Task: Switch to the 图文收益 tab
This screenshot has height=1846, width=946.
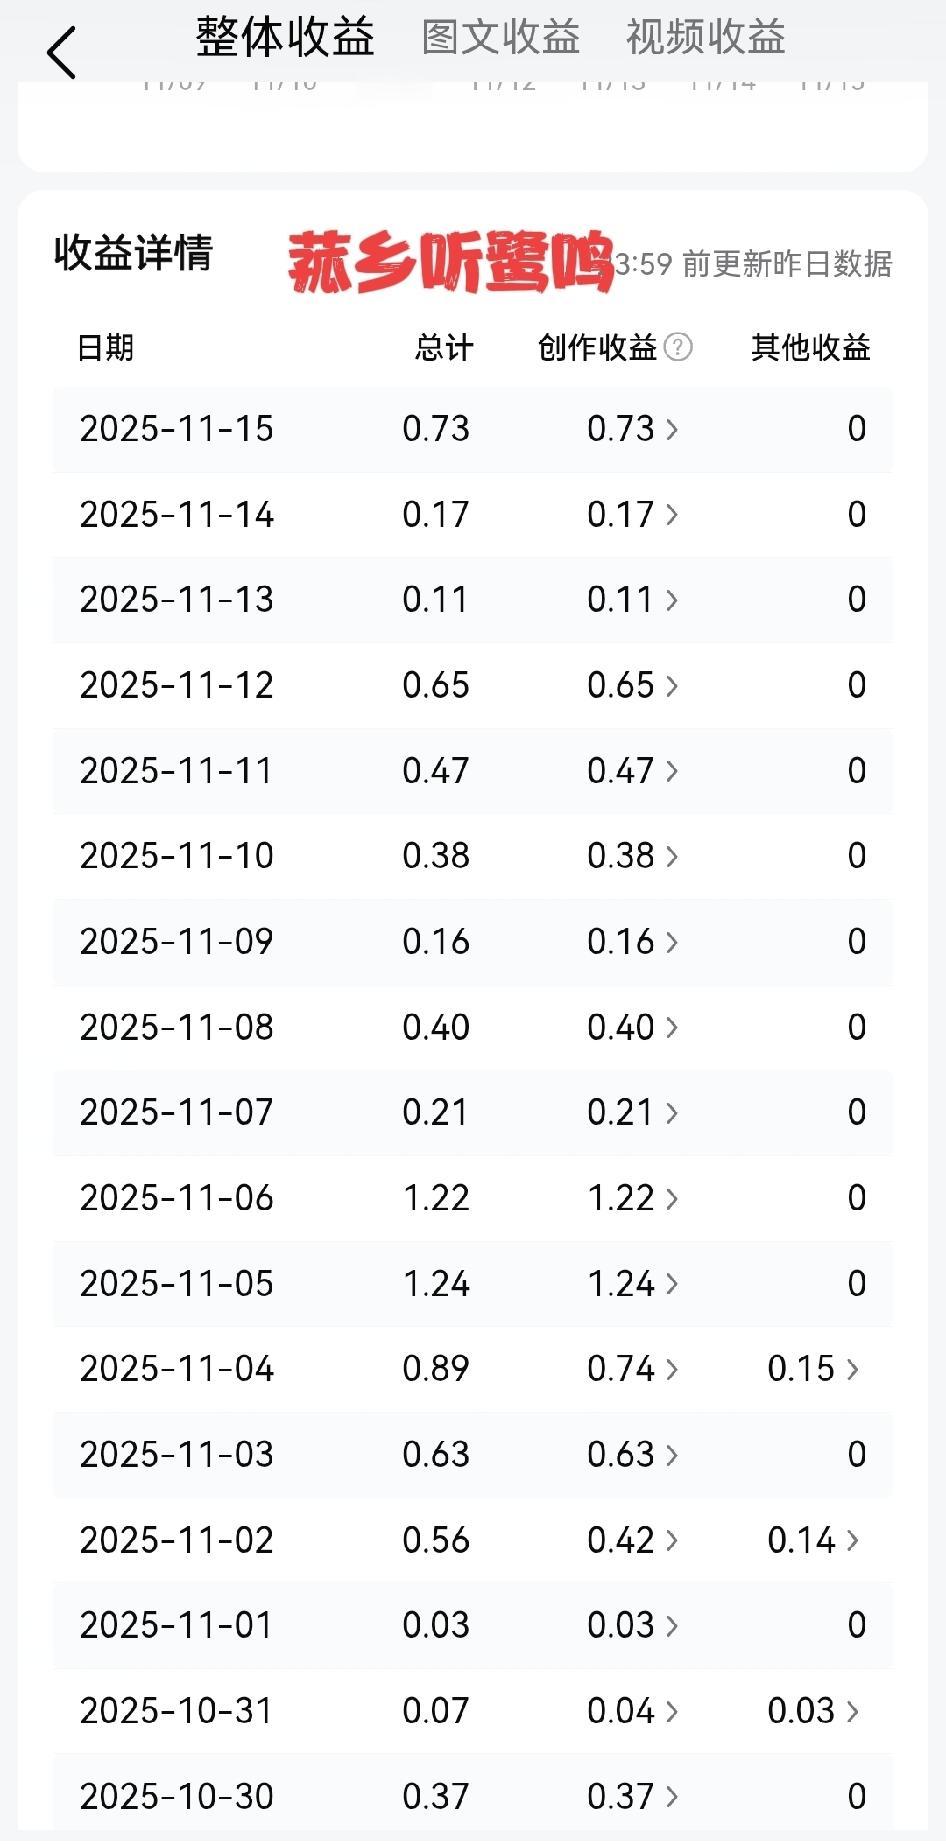Action: coord(501,37)
